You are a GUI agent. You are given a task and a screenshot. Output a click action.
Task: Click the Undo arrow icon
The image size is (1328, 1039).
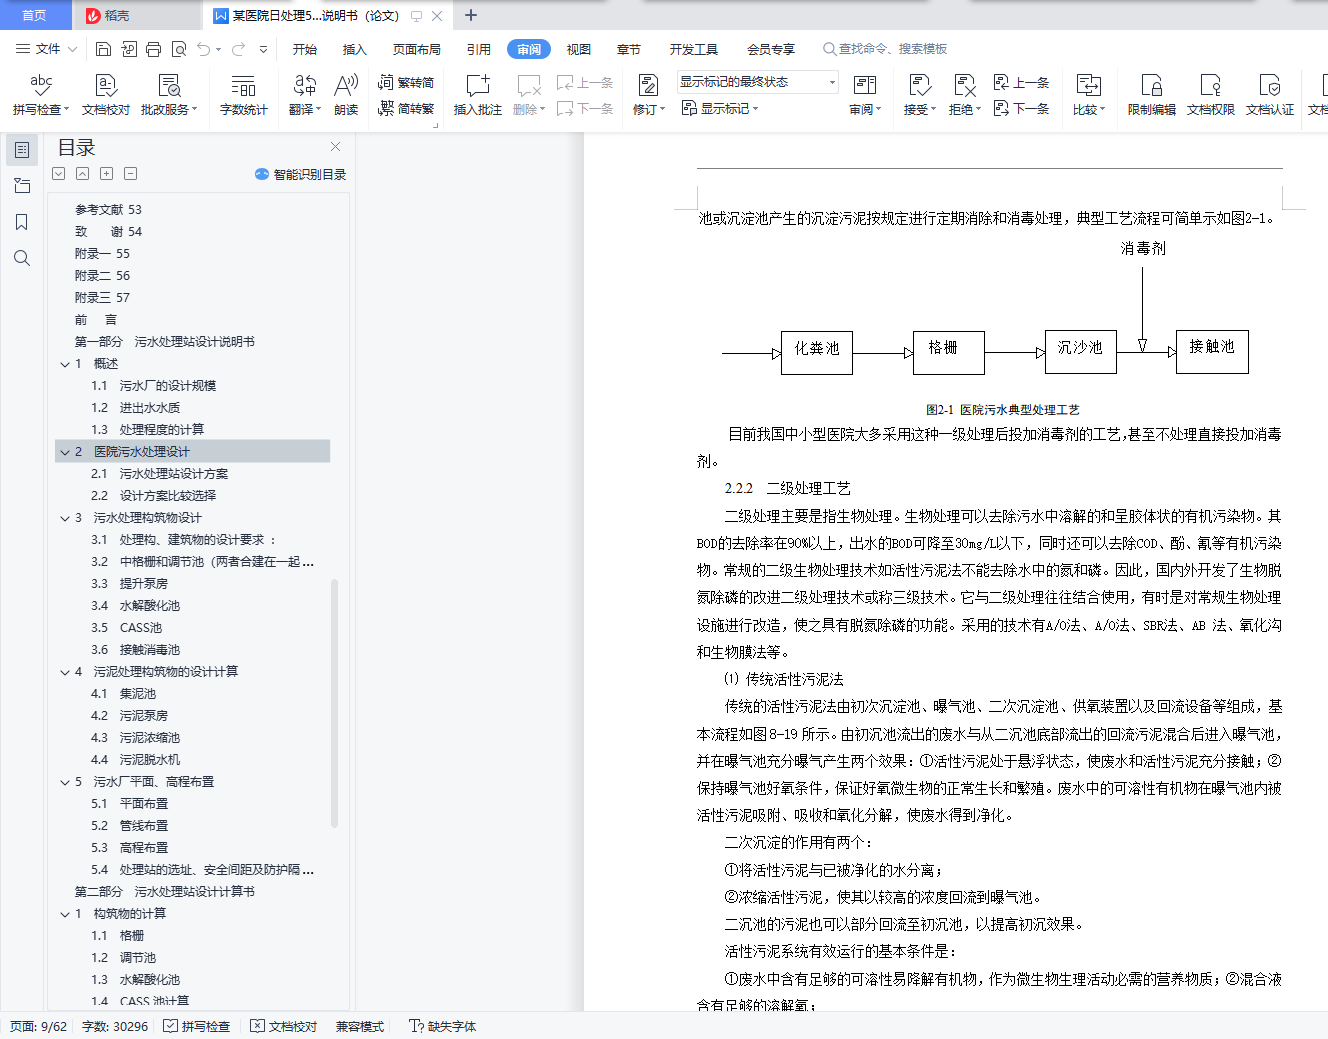204,49
